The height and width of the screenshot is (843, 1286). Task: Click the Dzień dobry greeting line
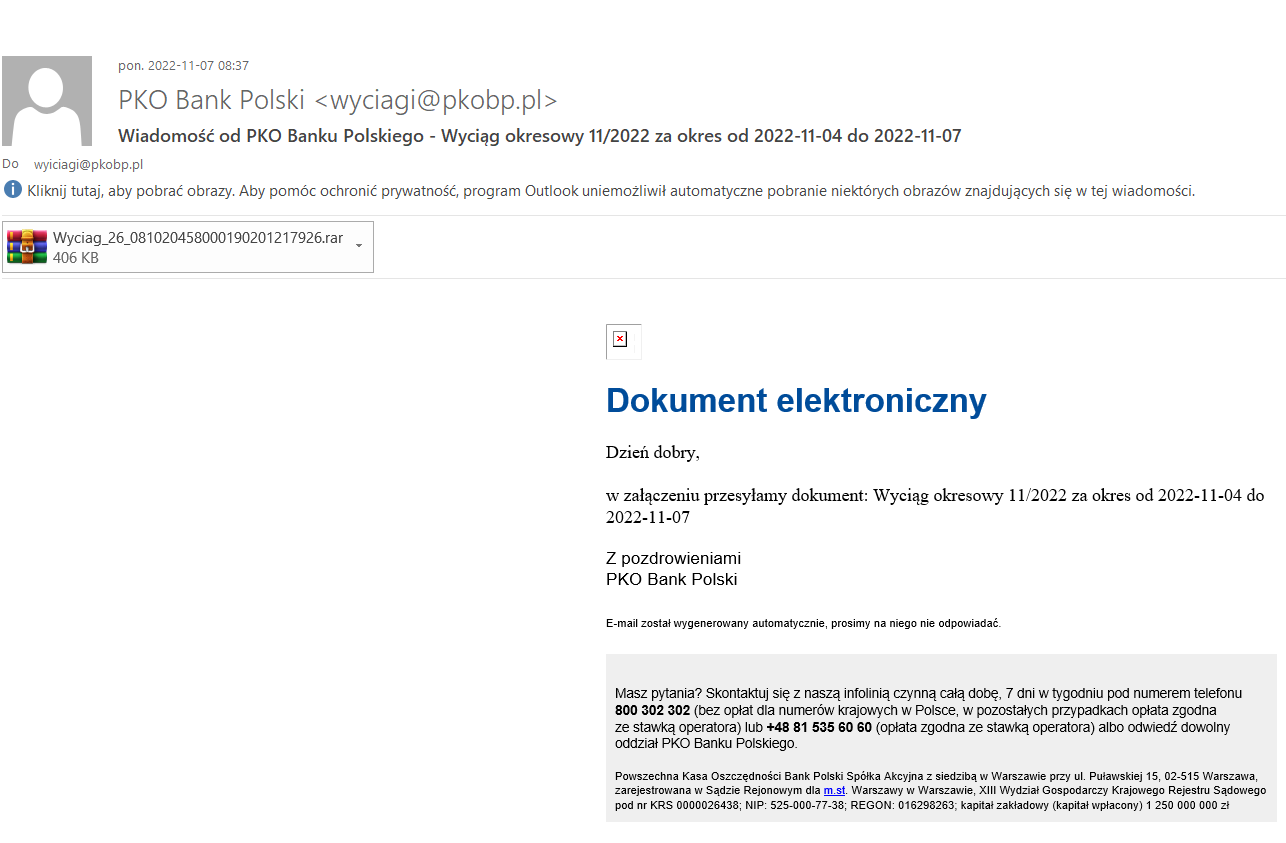pos(652,452)
